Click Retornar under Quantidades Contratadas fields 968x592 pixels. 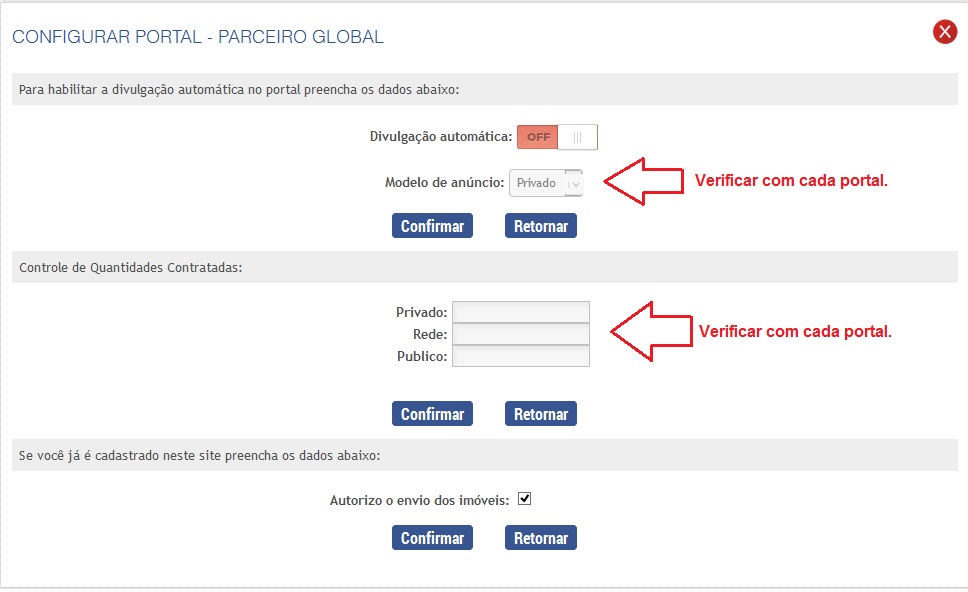[x=541, y=414]
